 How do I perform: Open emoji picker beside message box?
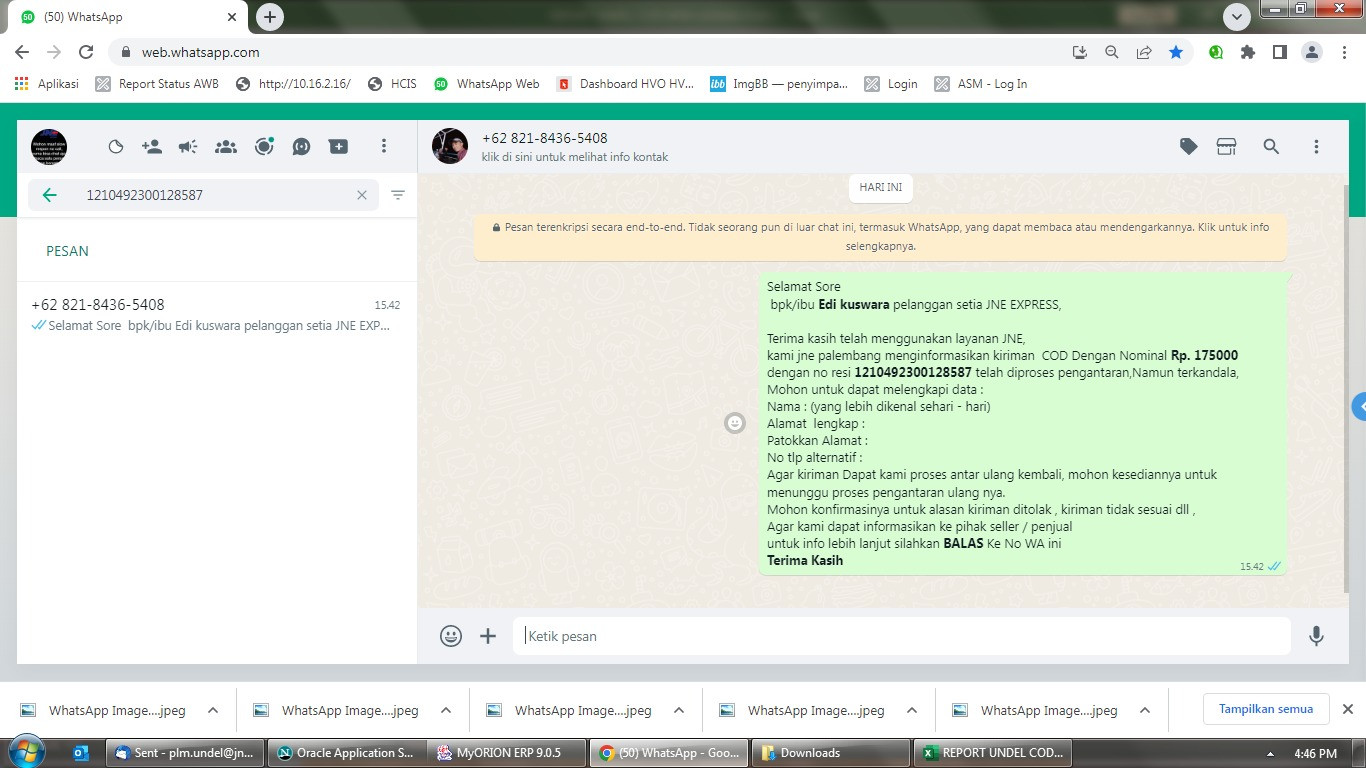[x=451, y=635]
